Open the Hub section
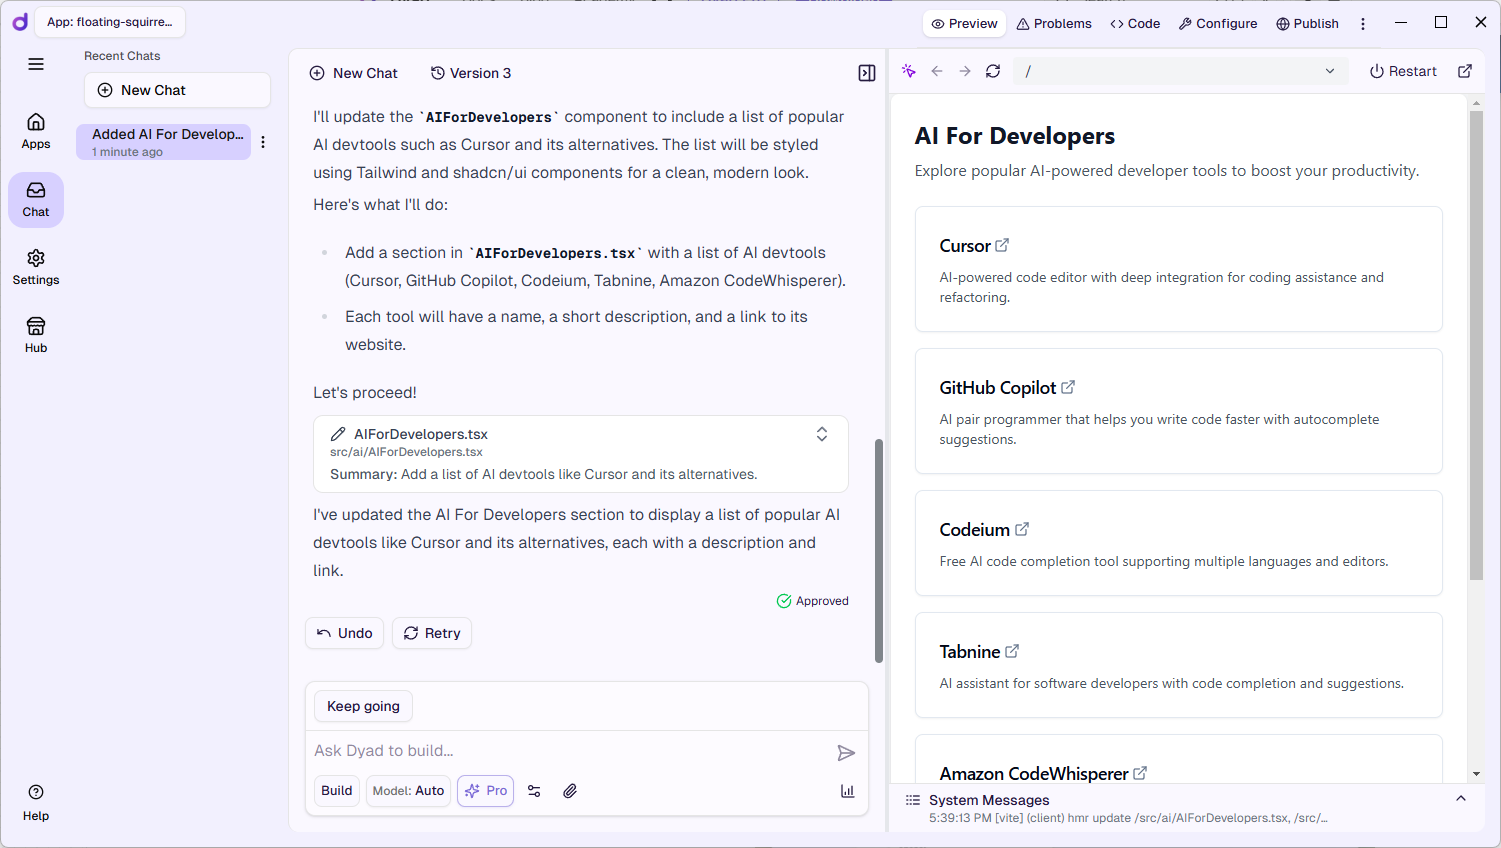Viewport: 1501px width, 848px height. (36, 335)
